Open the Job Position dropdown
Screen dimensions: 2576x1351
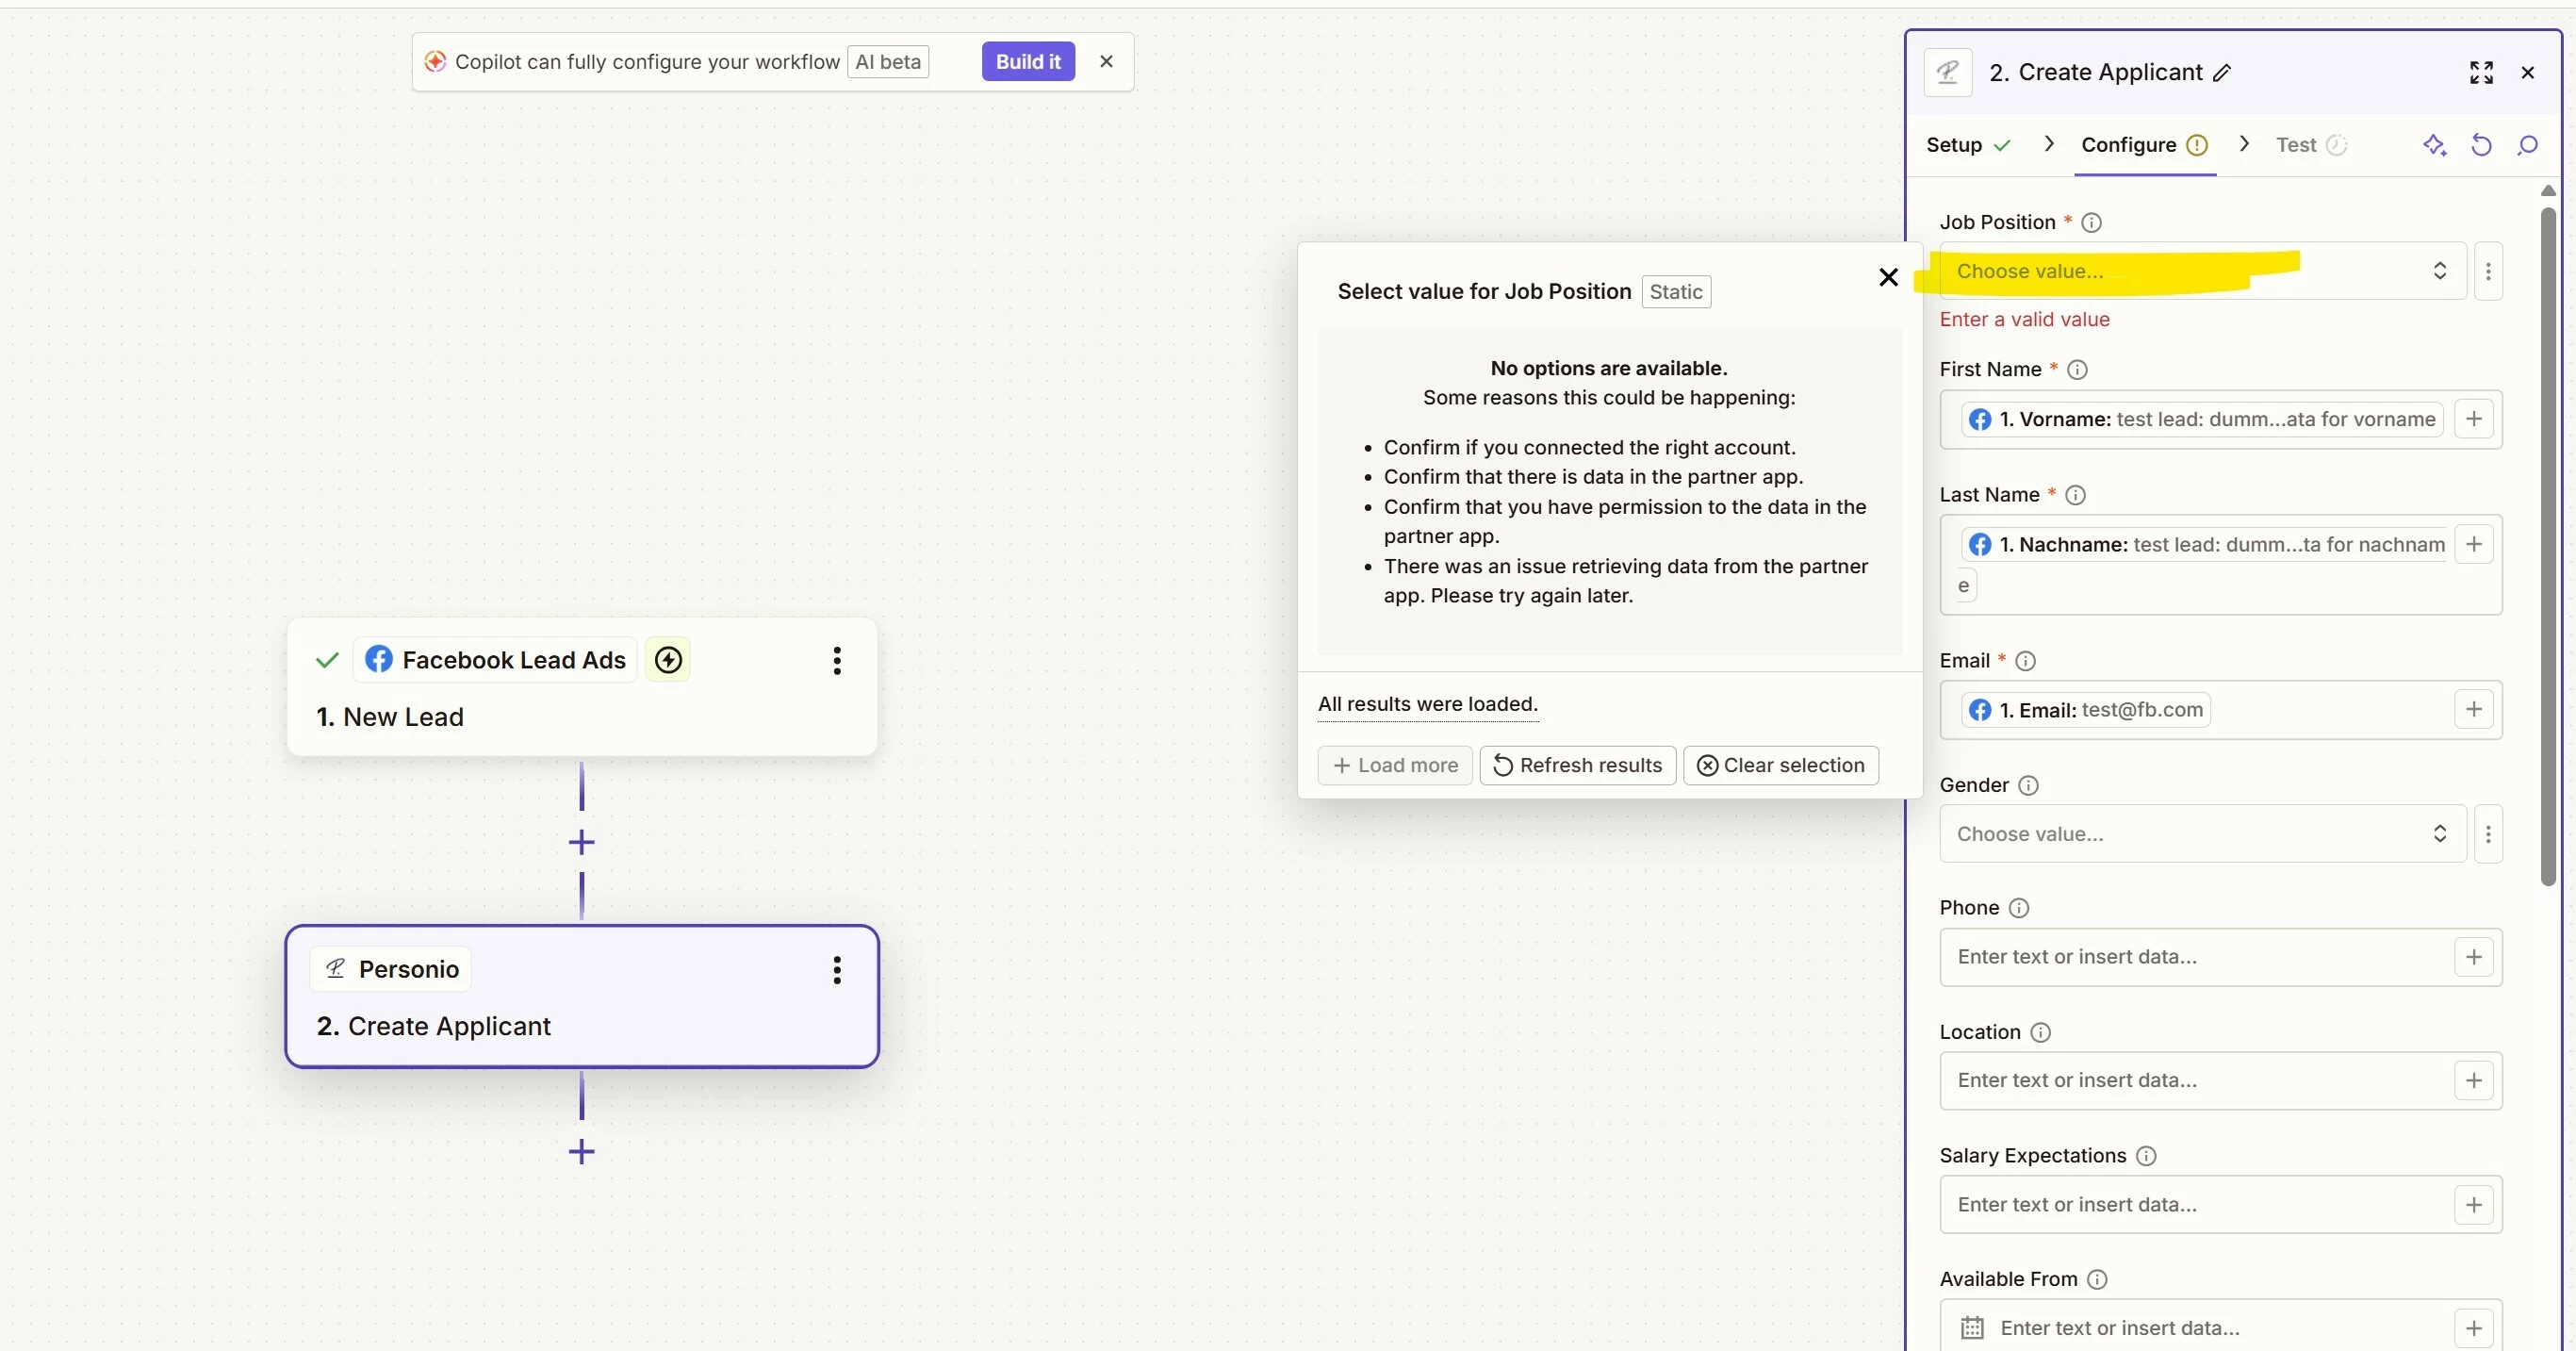[2200, 271]
